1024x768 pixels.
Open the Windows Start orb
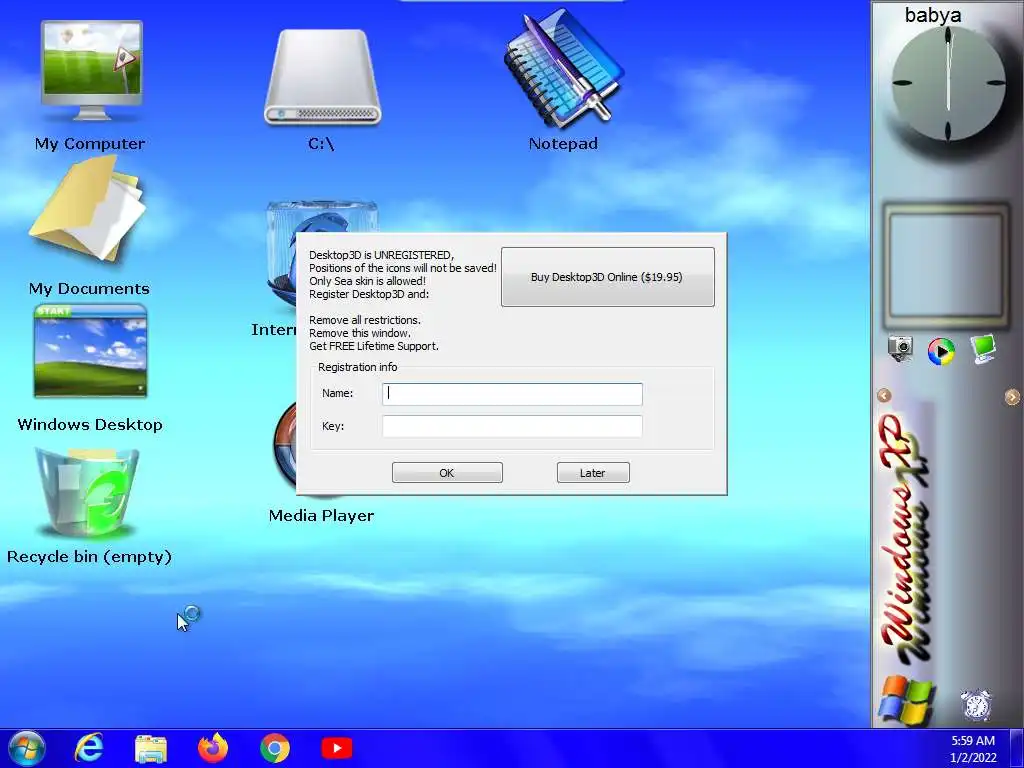27,748
